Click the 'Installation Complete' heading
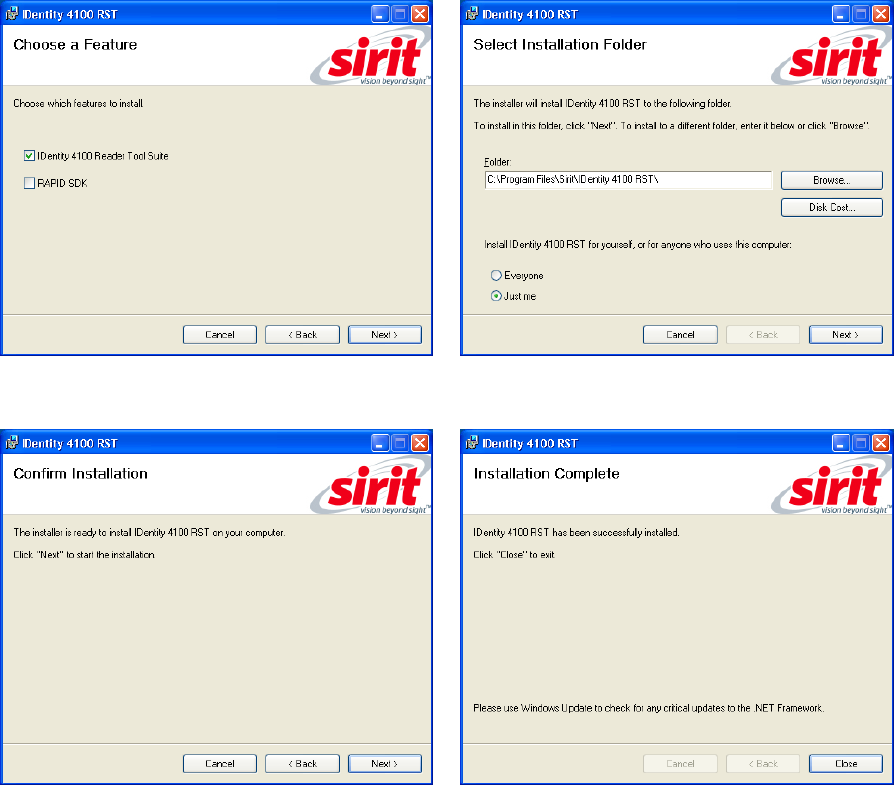This screenshot has width=894, height=785. click(x=546, y=473)
